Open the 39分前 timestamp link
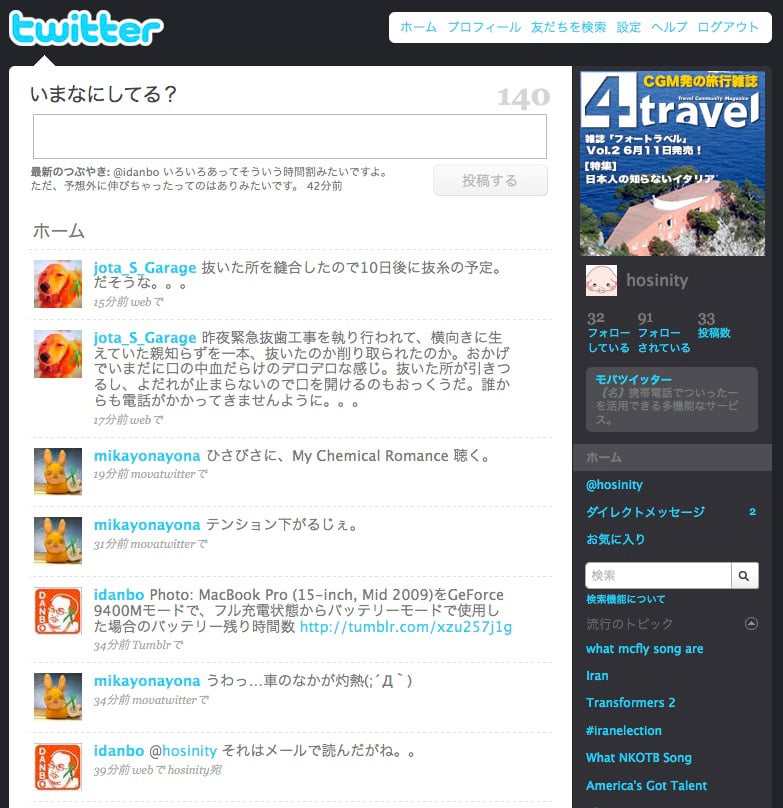The width and height of the screenshot is (783, 808). pyautogui.click(x=111, y=770)
